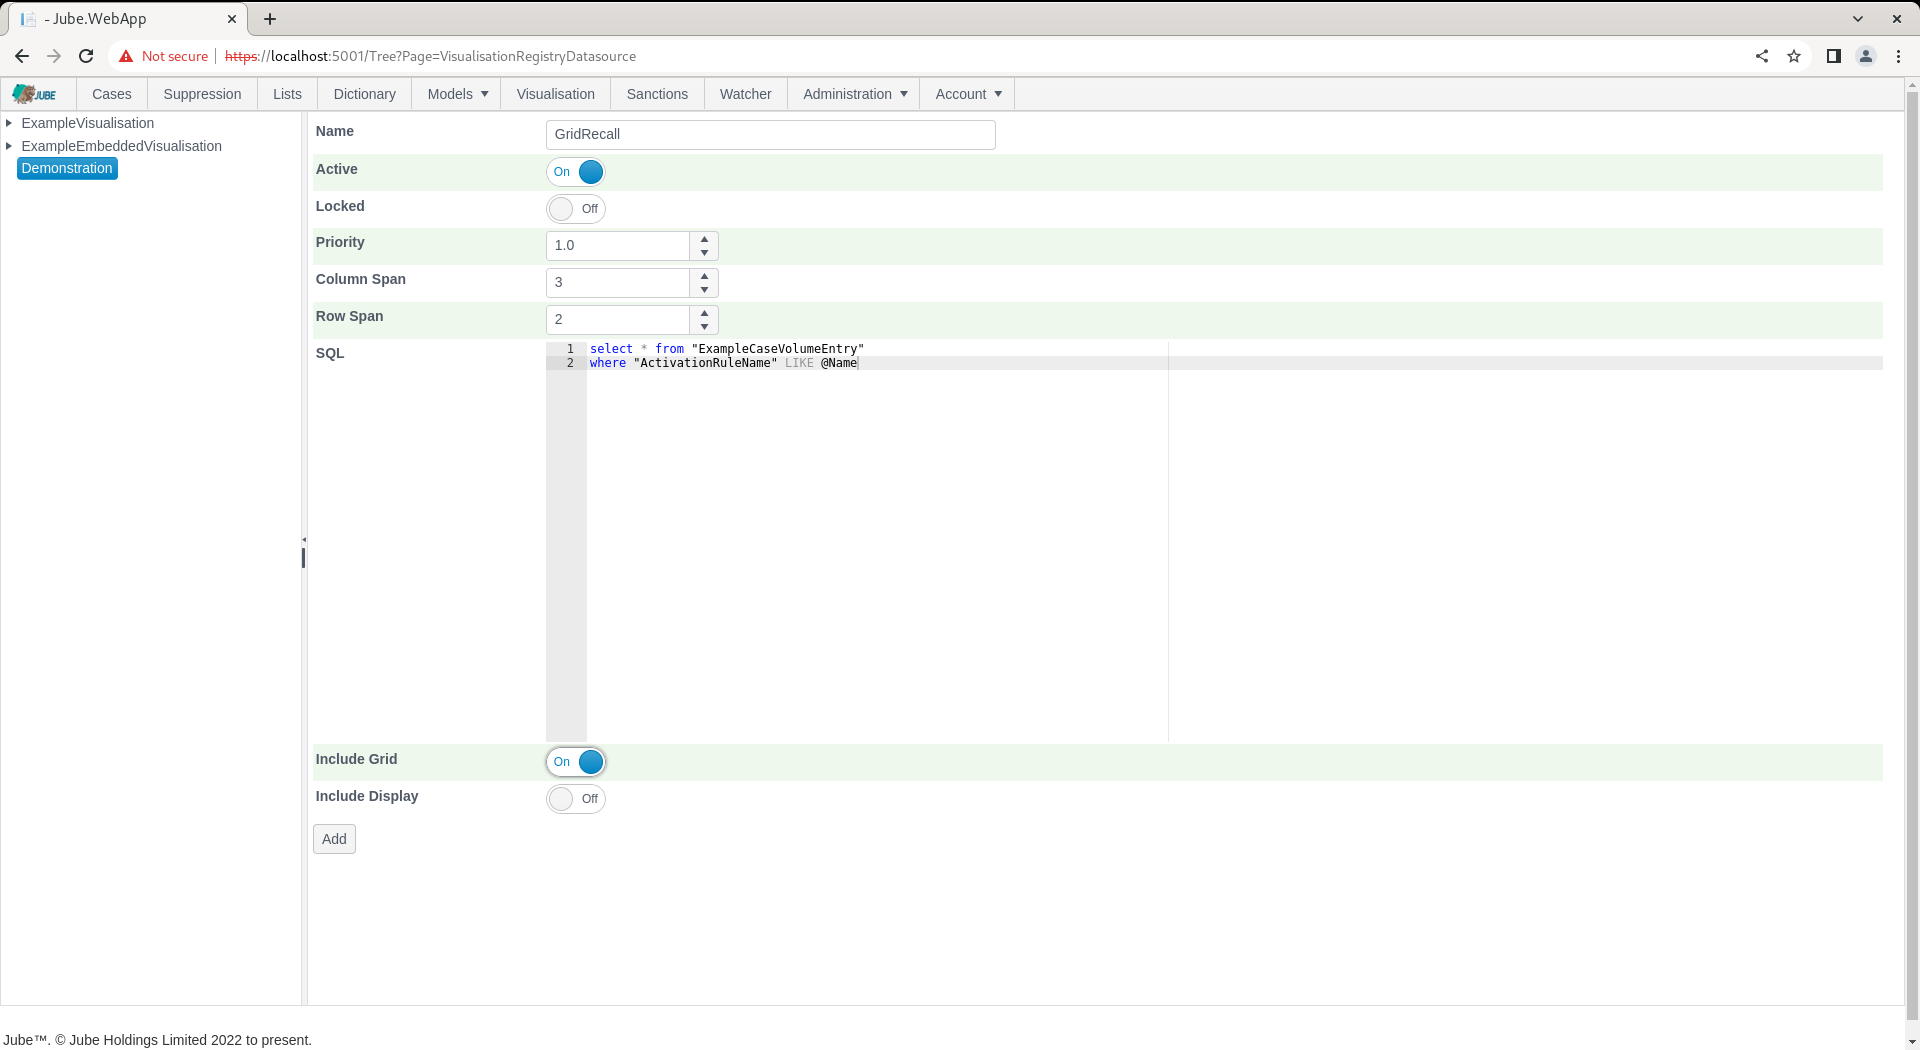Click the Jube logo icon
Image resolution: width=1920 pixels, height=1050 pixels.
pos(35,94)
